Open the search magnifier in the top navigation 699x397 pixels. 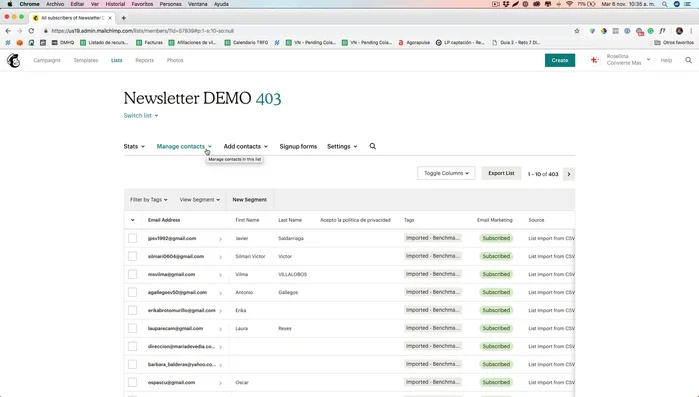(688, 60)
